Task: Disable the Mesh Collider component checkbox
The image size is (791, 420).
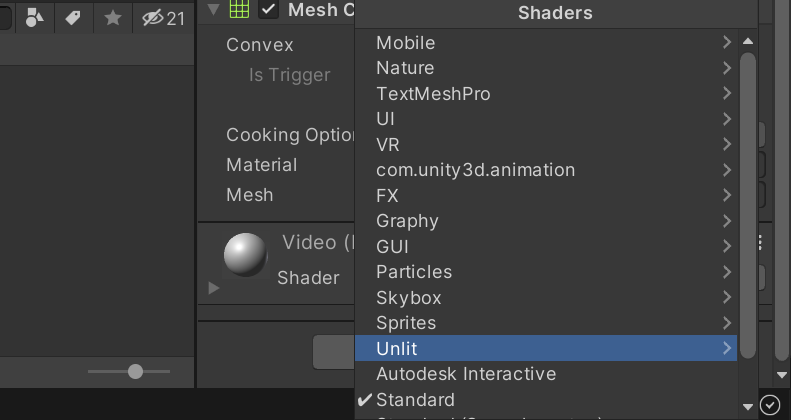Action: (x=268, y=10)
